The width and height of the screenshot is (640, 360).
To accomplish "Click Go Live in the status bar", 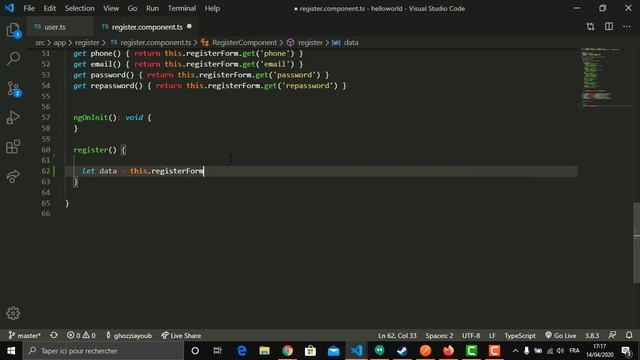I will (x=560, y=336).
